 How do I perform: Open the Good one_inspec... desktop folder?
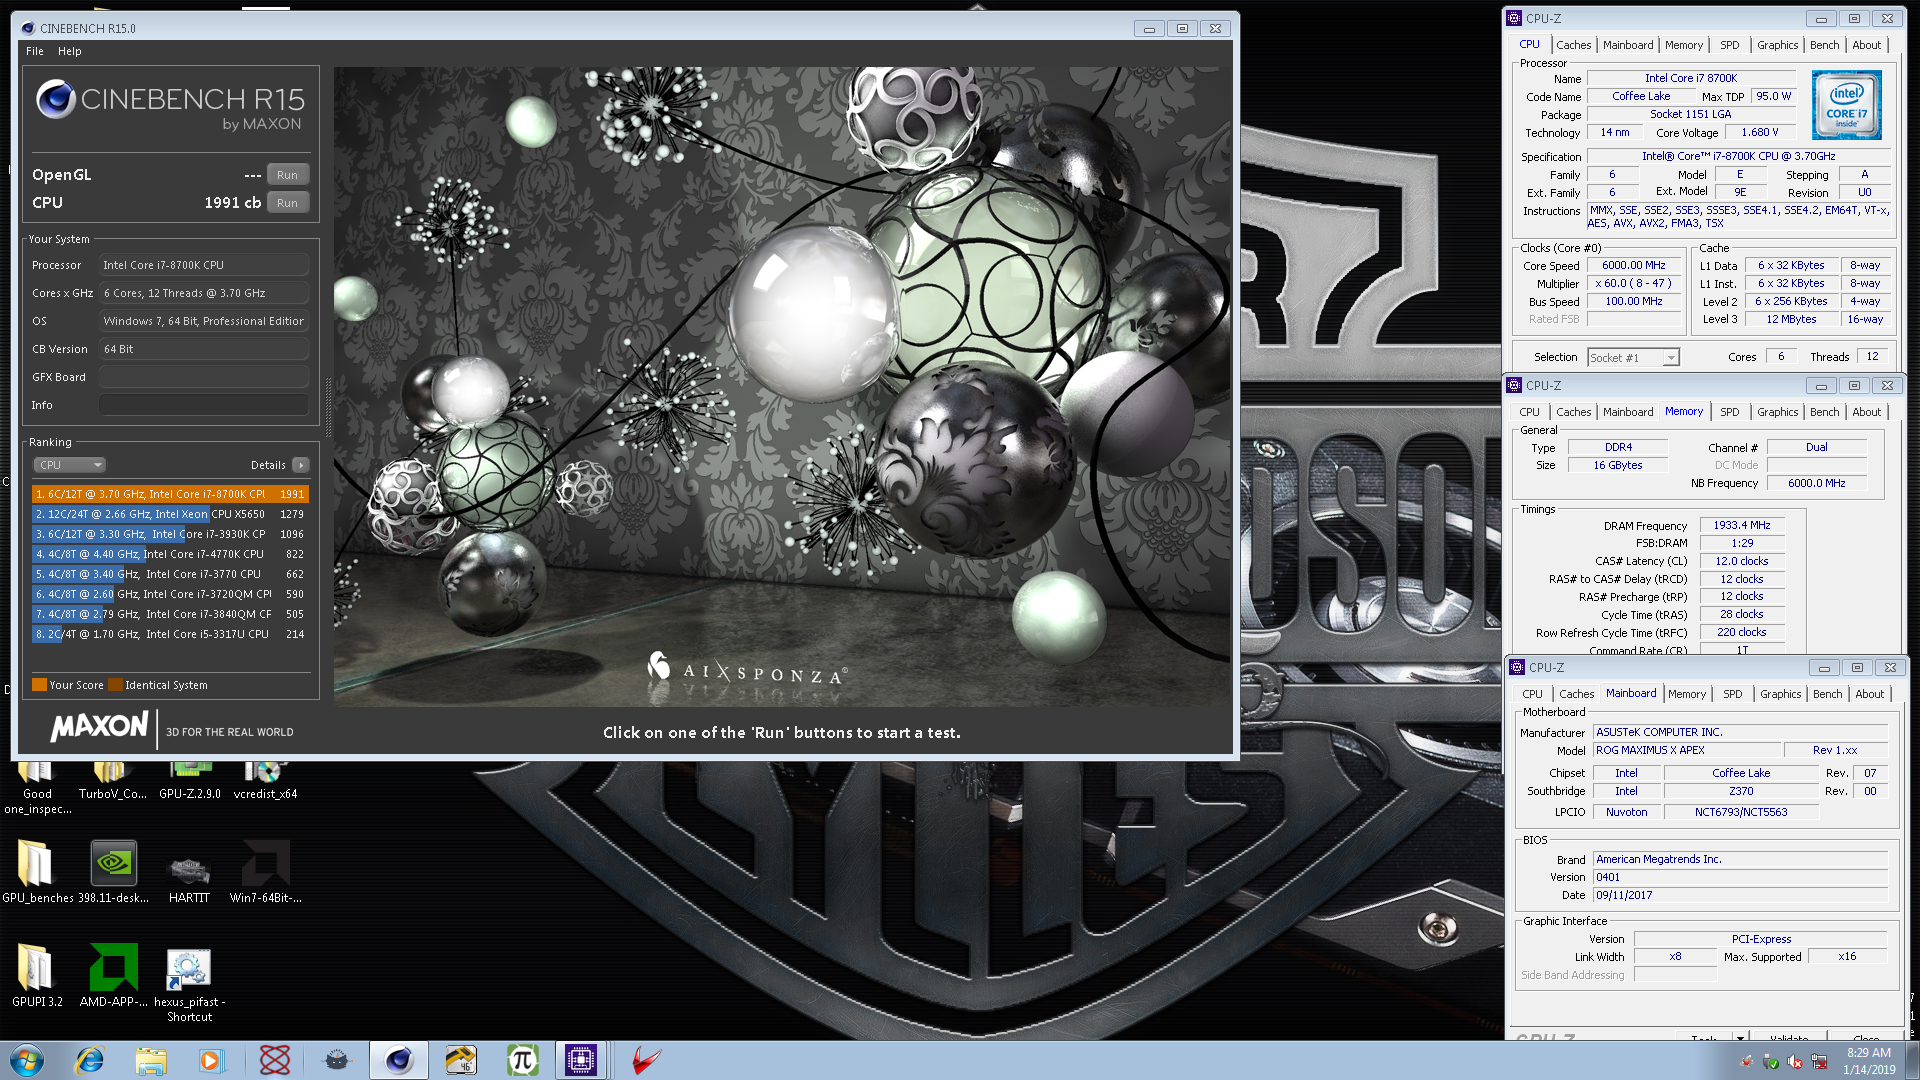[x=37, y=788]
